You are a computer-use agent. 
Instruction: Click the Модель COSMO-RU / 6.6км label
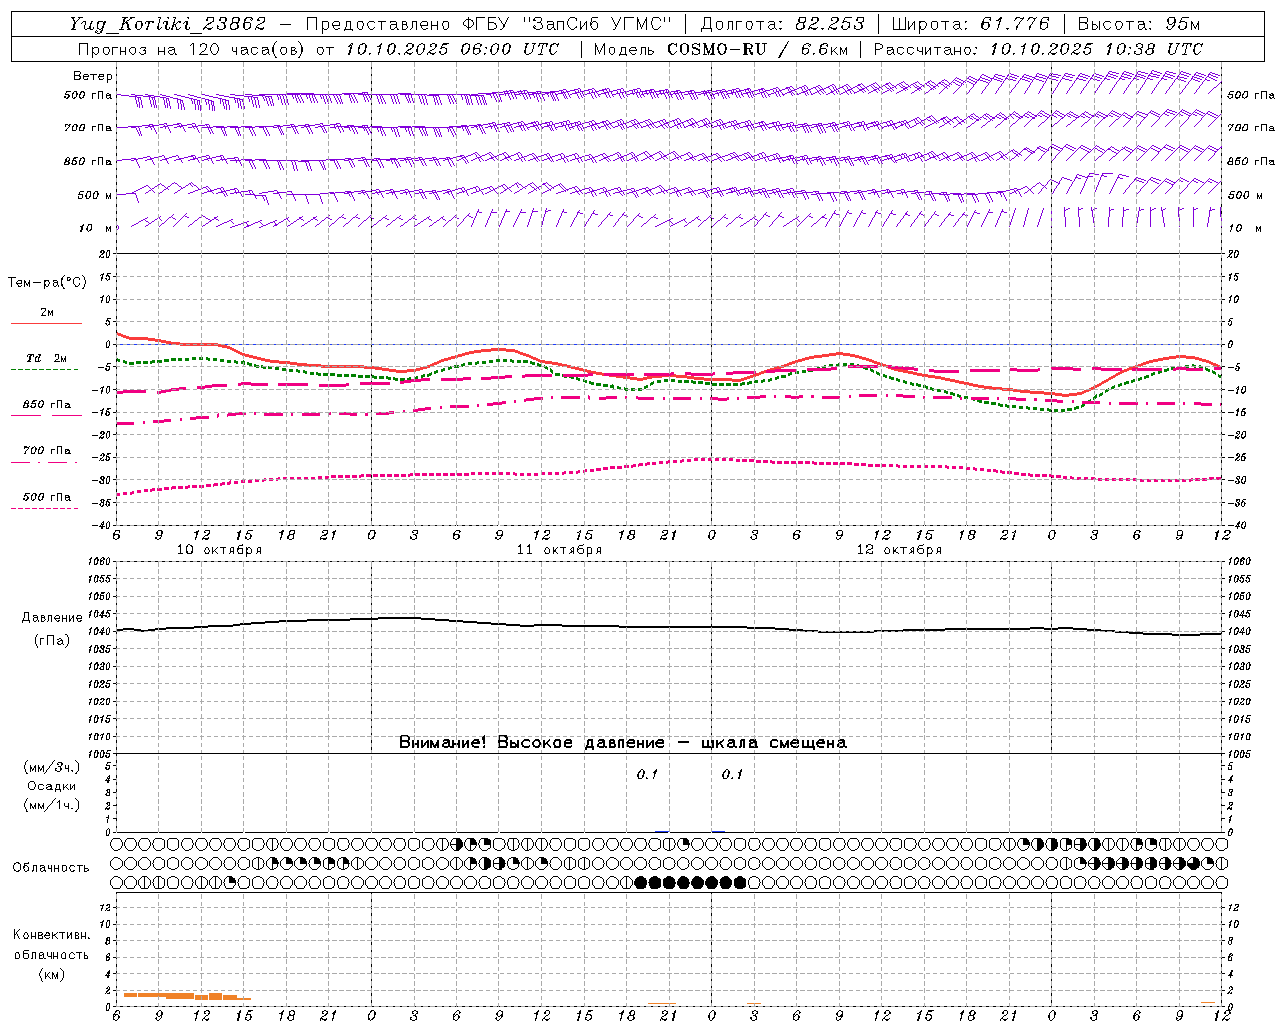(x=720, y=49)
